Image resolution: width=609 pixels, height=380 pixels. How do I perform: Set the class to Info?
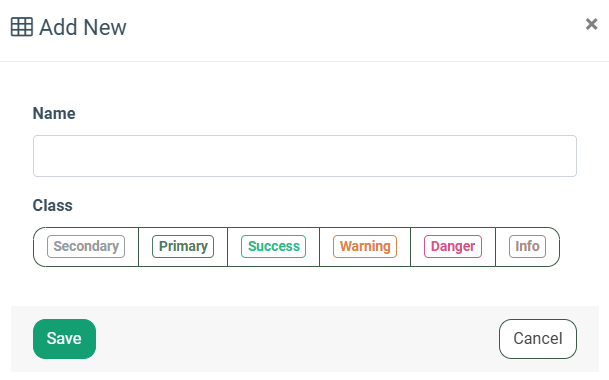pos(527,247)
